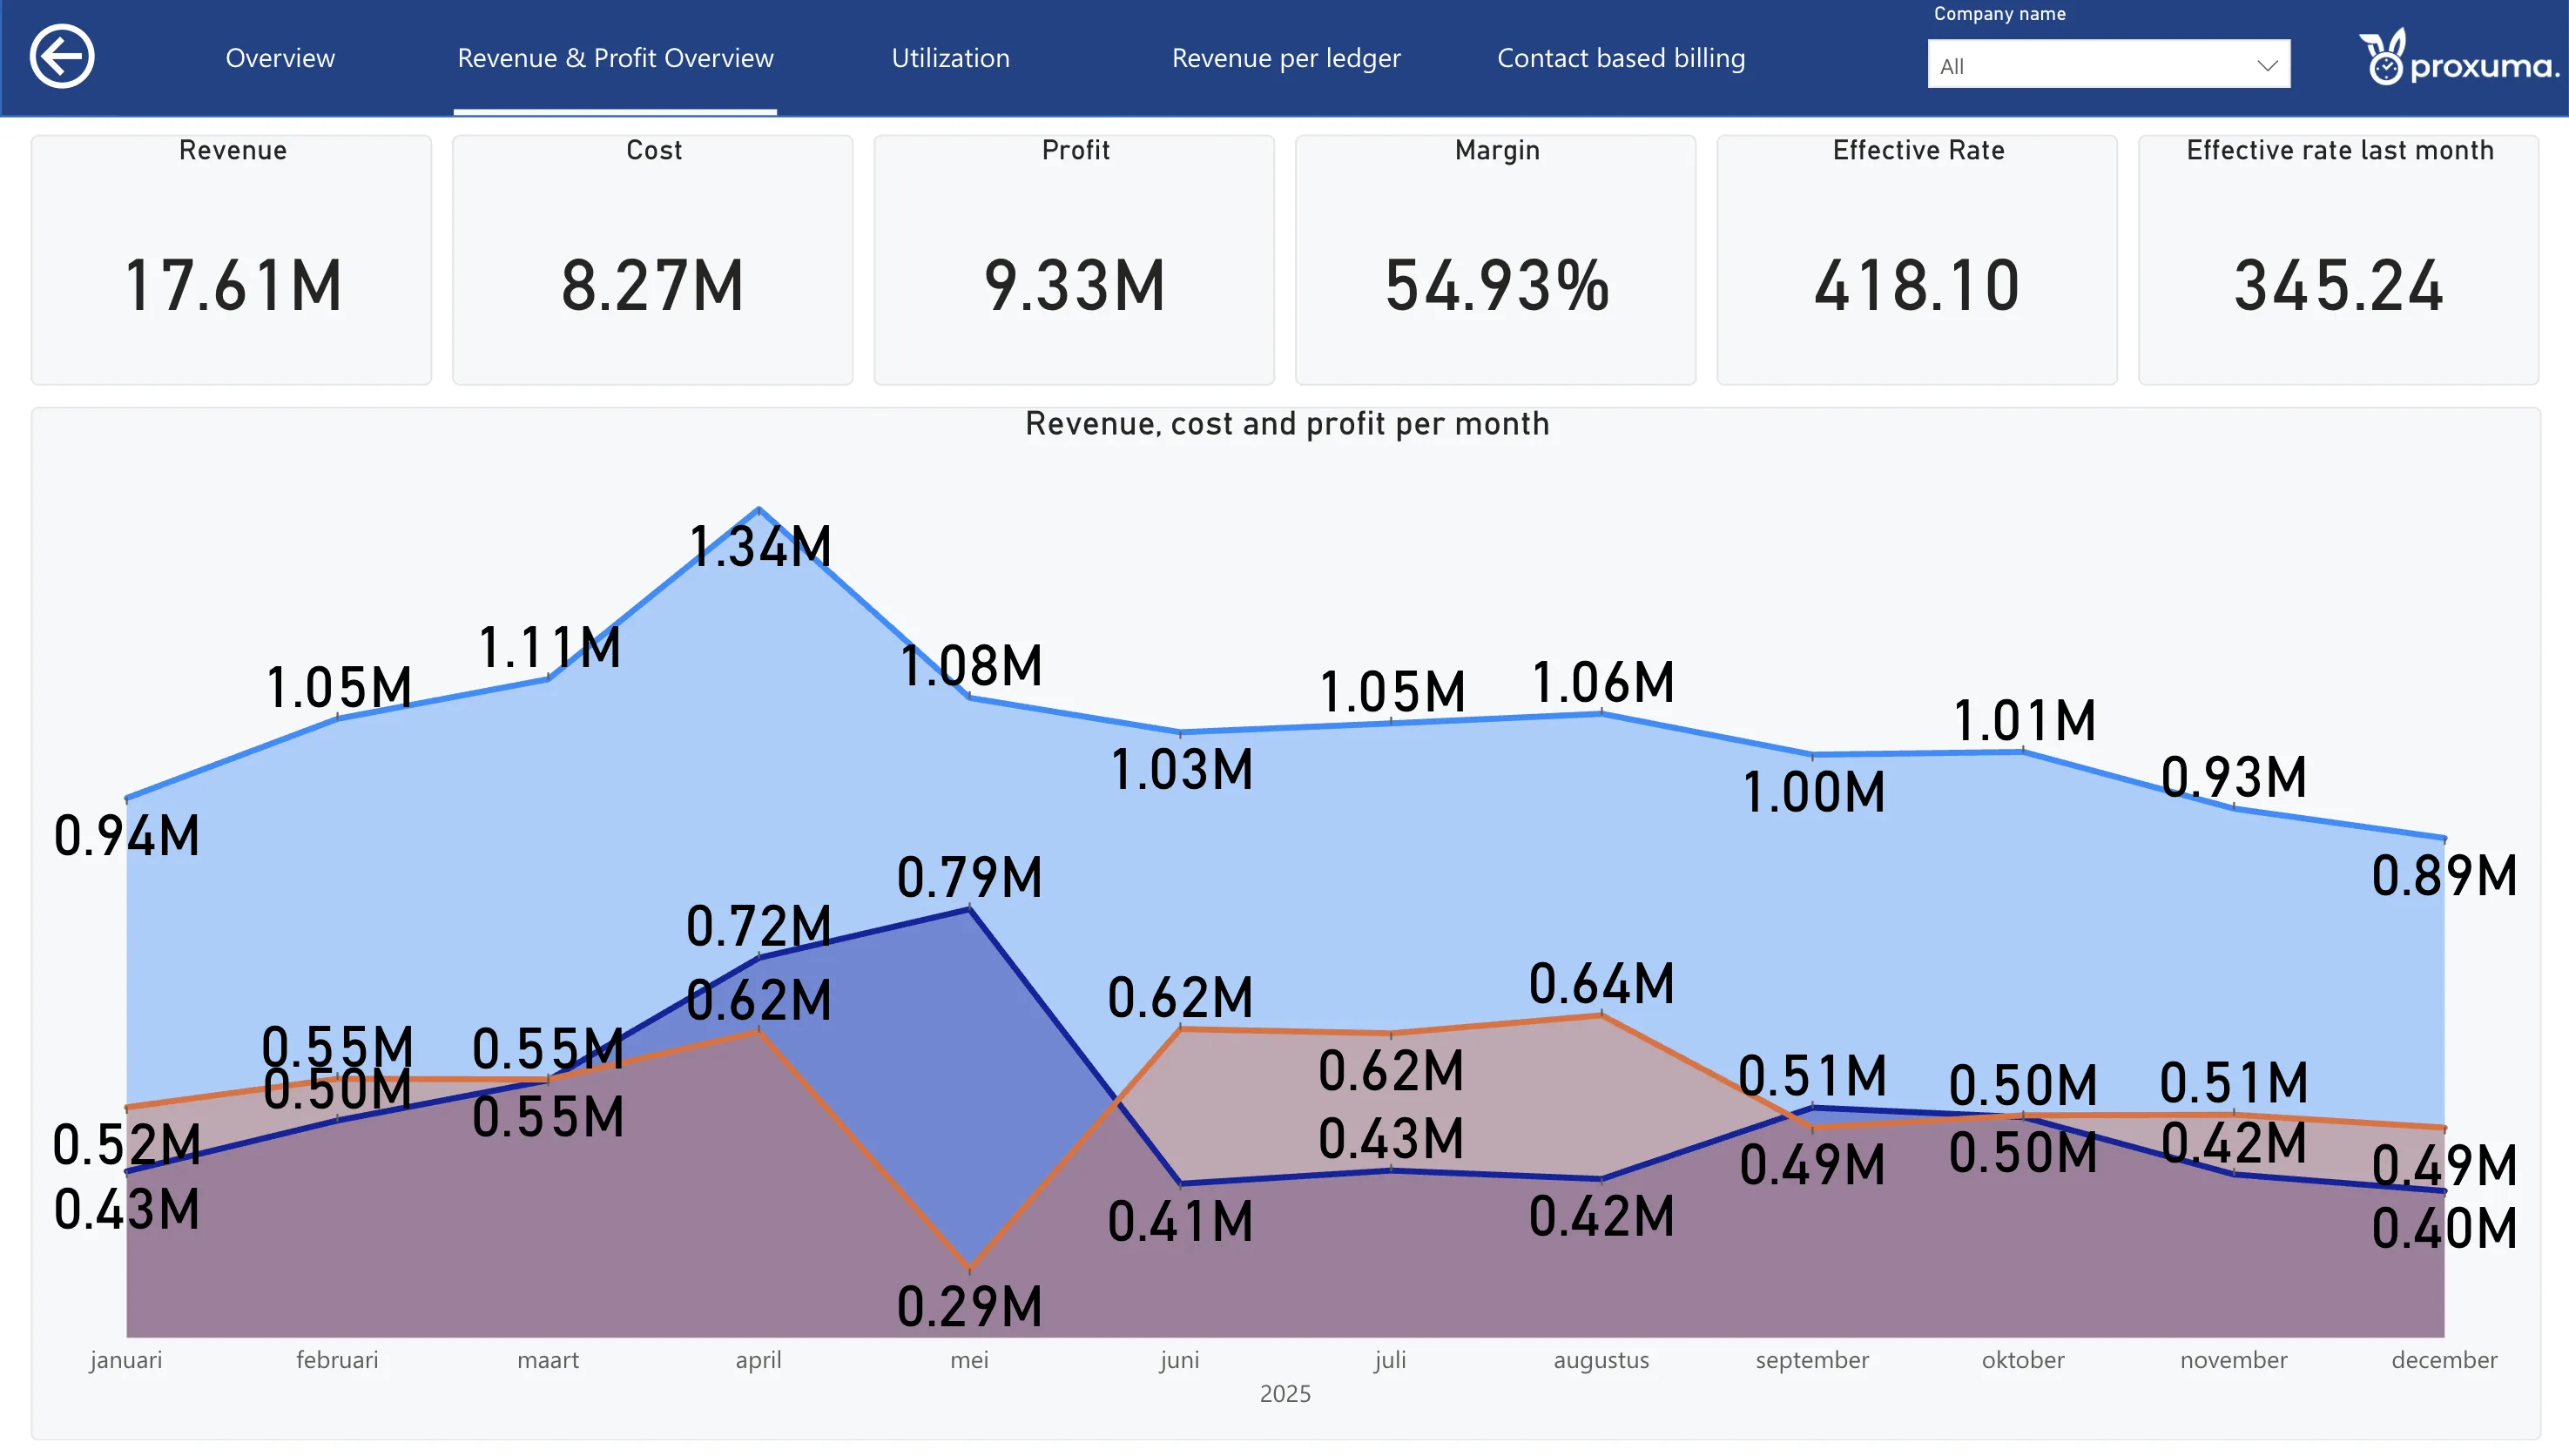Screen dimensions: 2569x1456
Task: Open the Revenue per ledger tab
Action: [1286, 58]
